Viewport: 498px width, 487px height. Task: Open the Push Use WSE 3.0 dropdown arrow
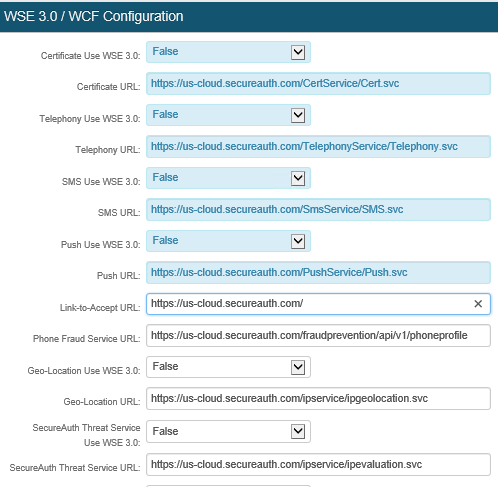click(298, 241)
